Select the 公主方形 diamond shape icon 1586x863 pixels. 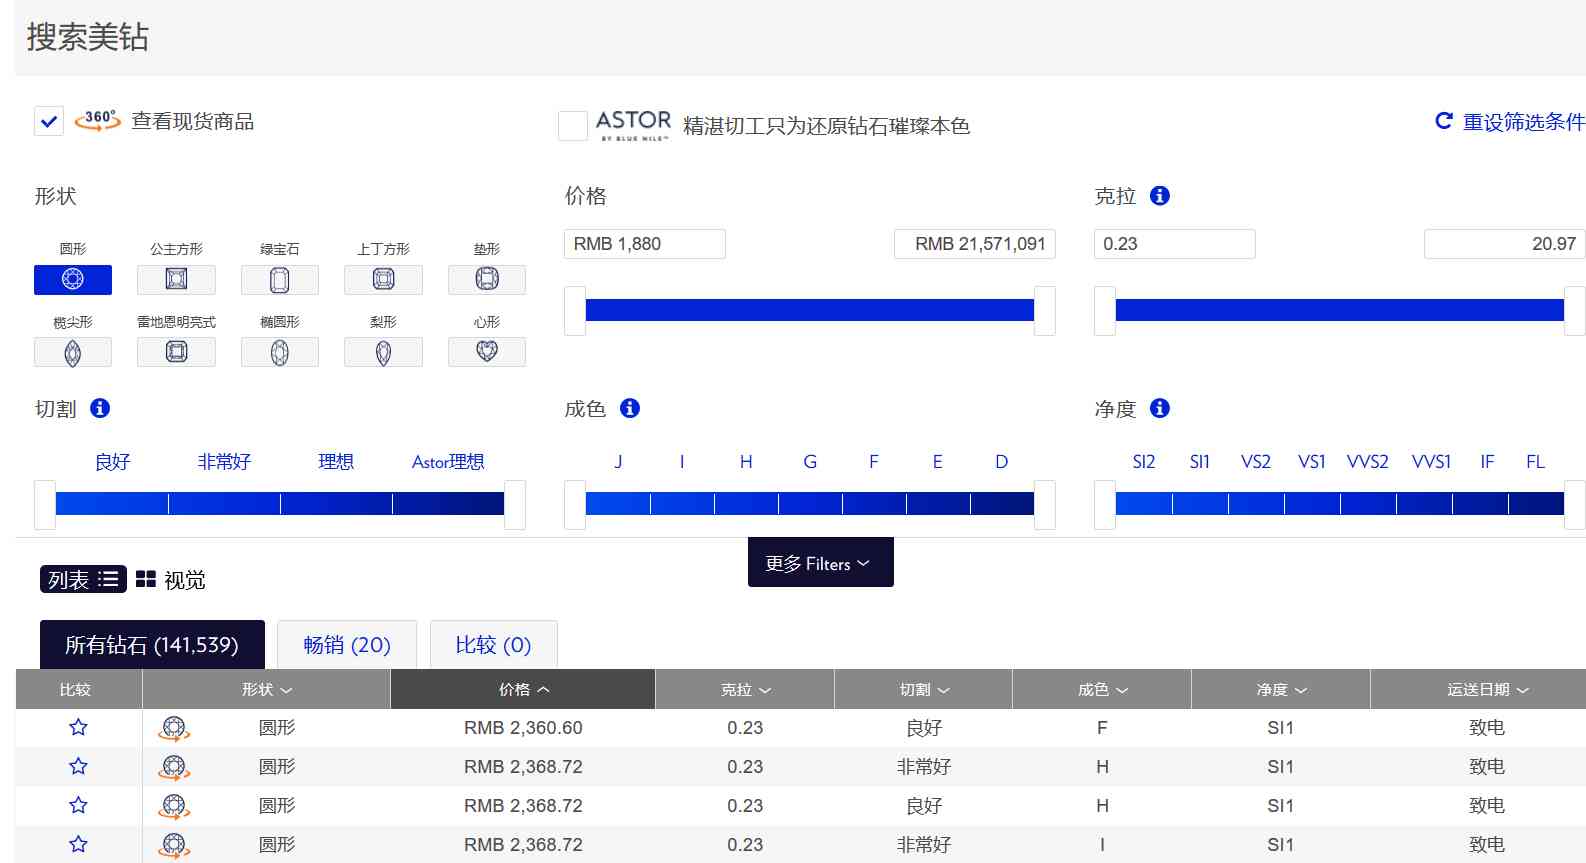point(176,280)
